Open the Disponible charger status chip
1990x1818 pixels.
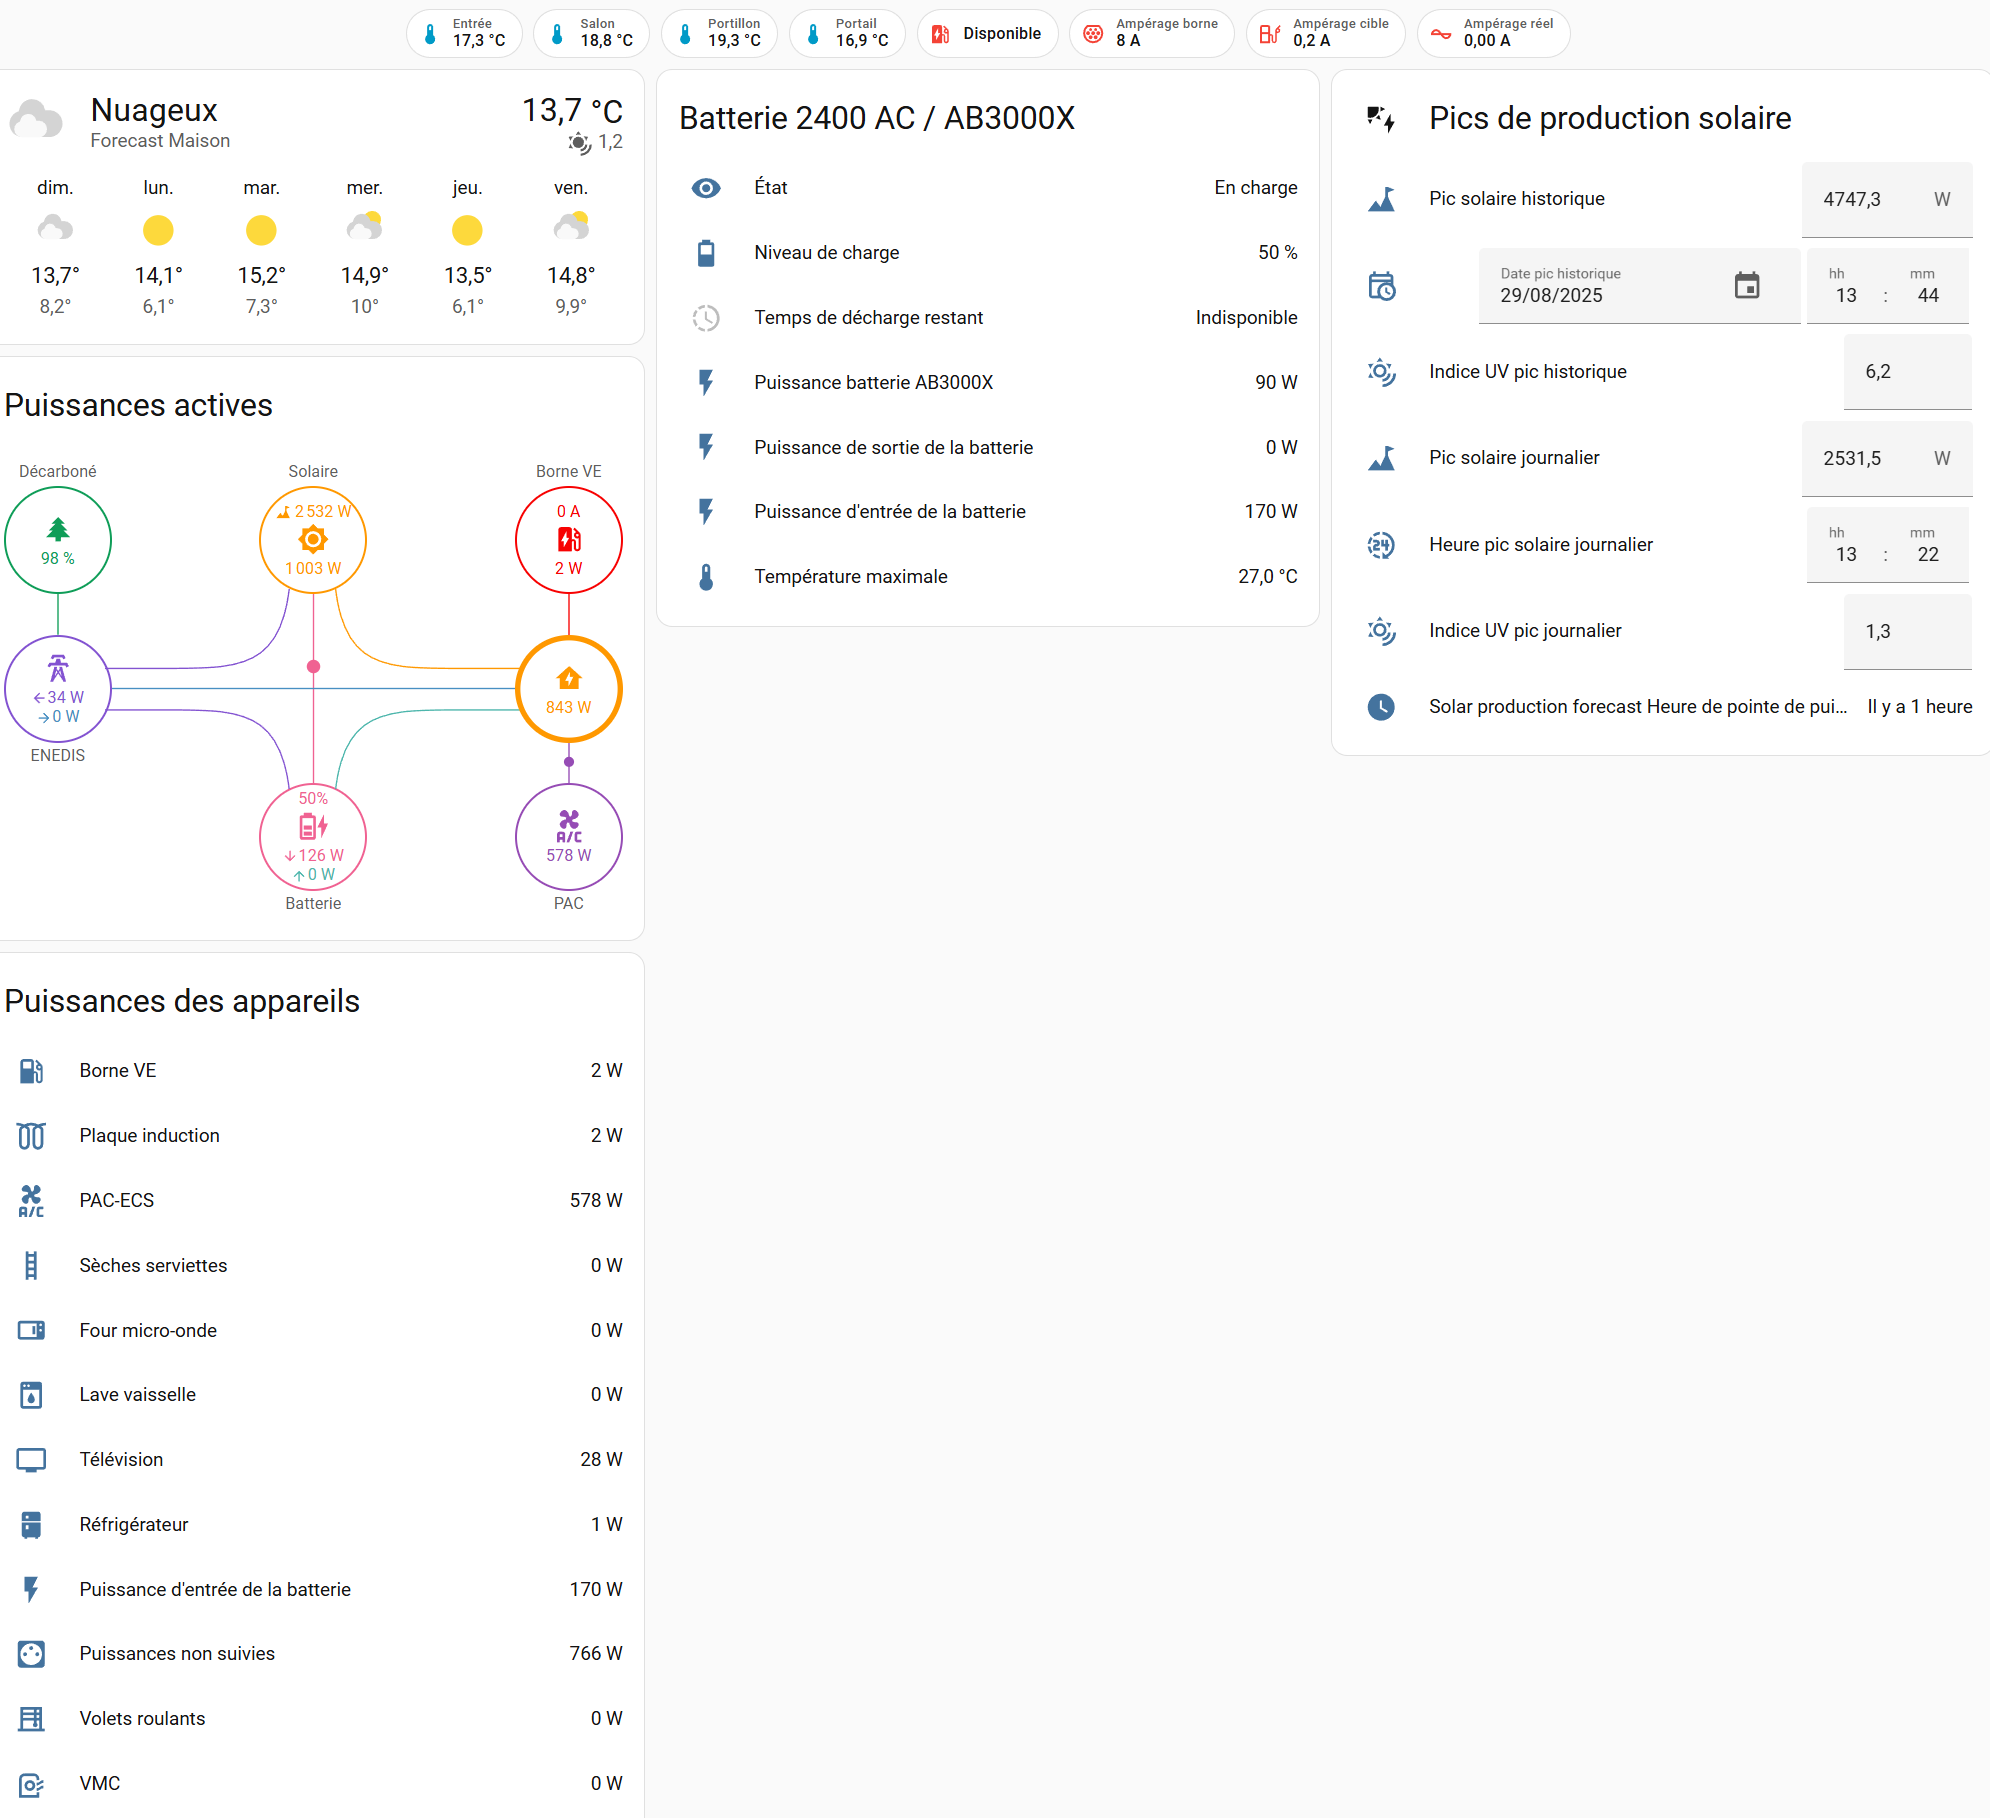pos(987,34)
